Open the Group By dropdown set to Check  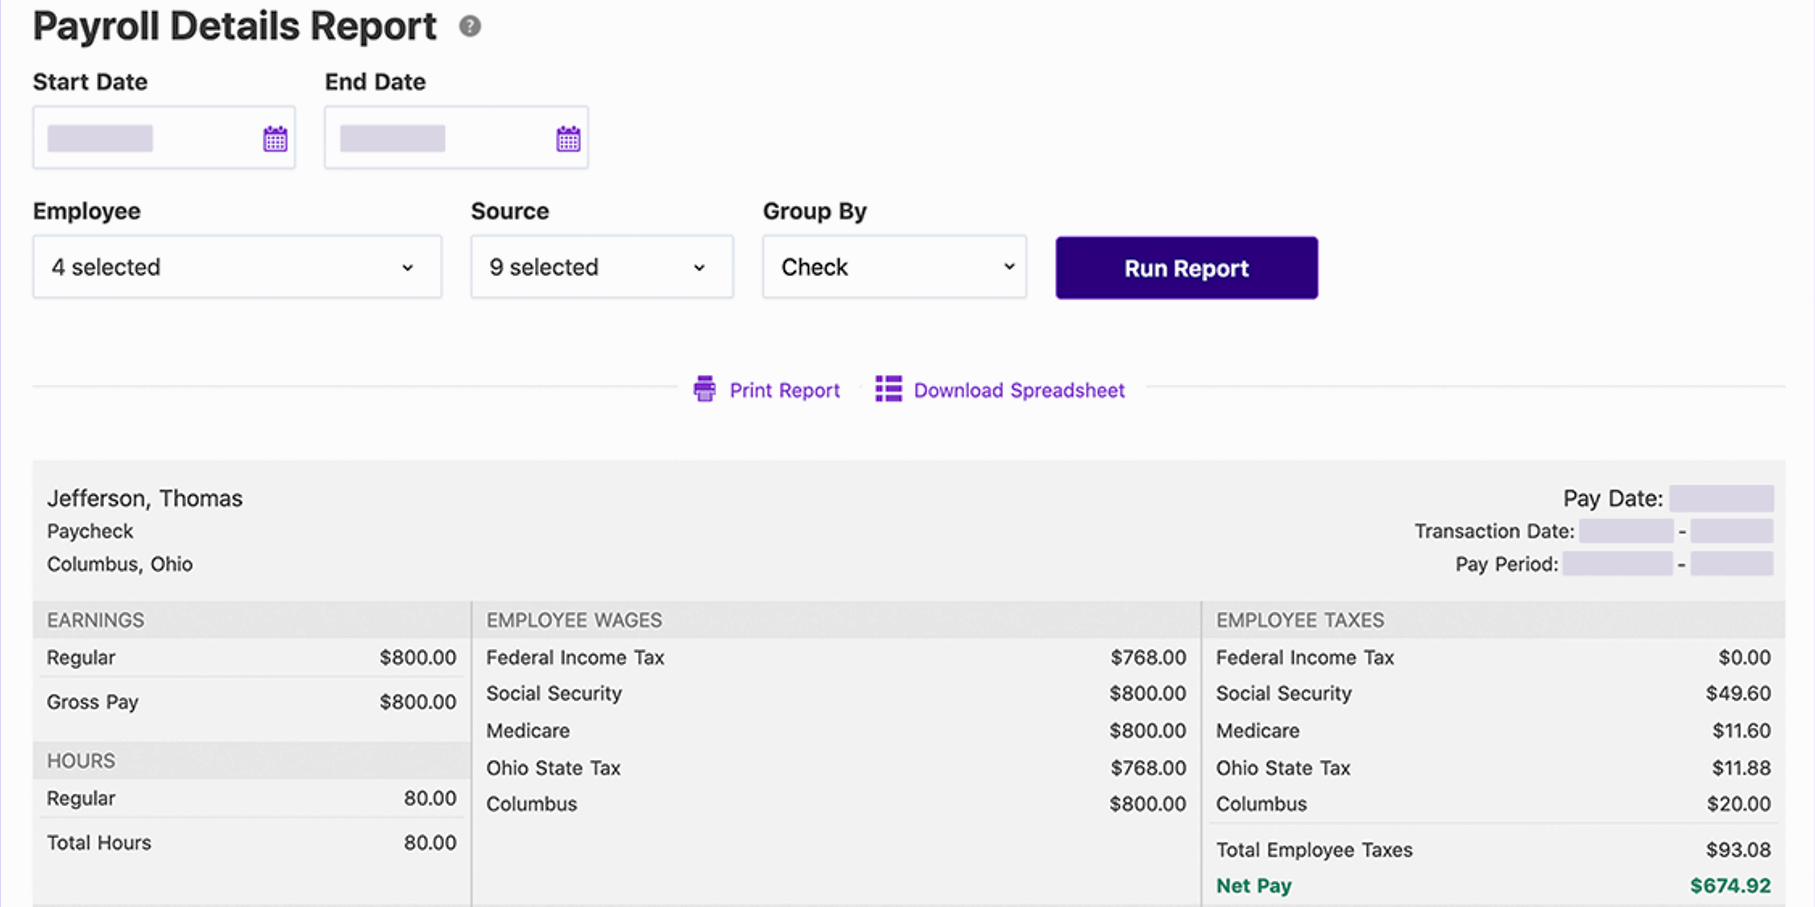point(893,267)
